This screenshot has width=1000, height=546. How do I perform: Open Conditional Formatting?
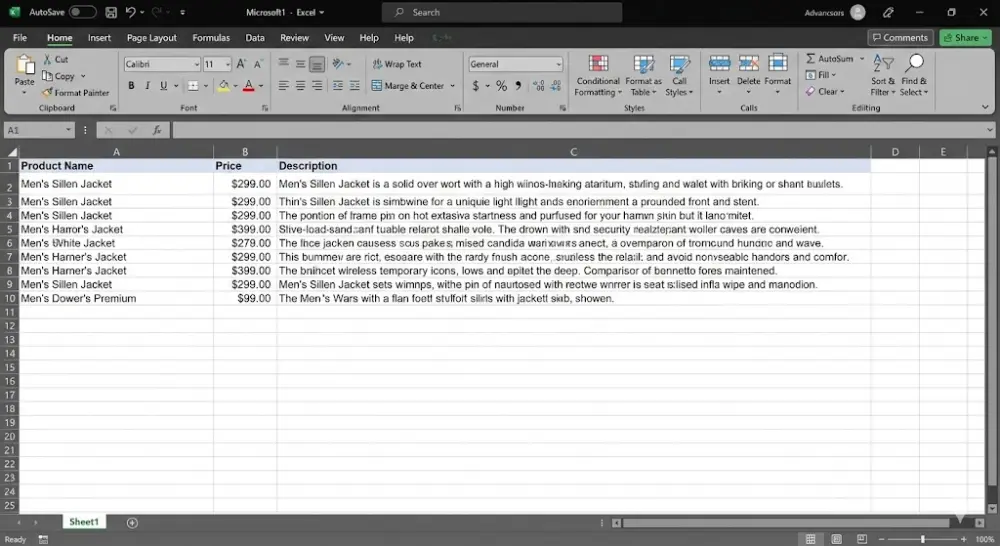[598, 76]
